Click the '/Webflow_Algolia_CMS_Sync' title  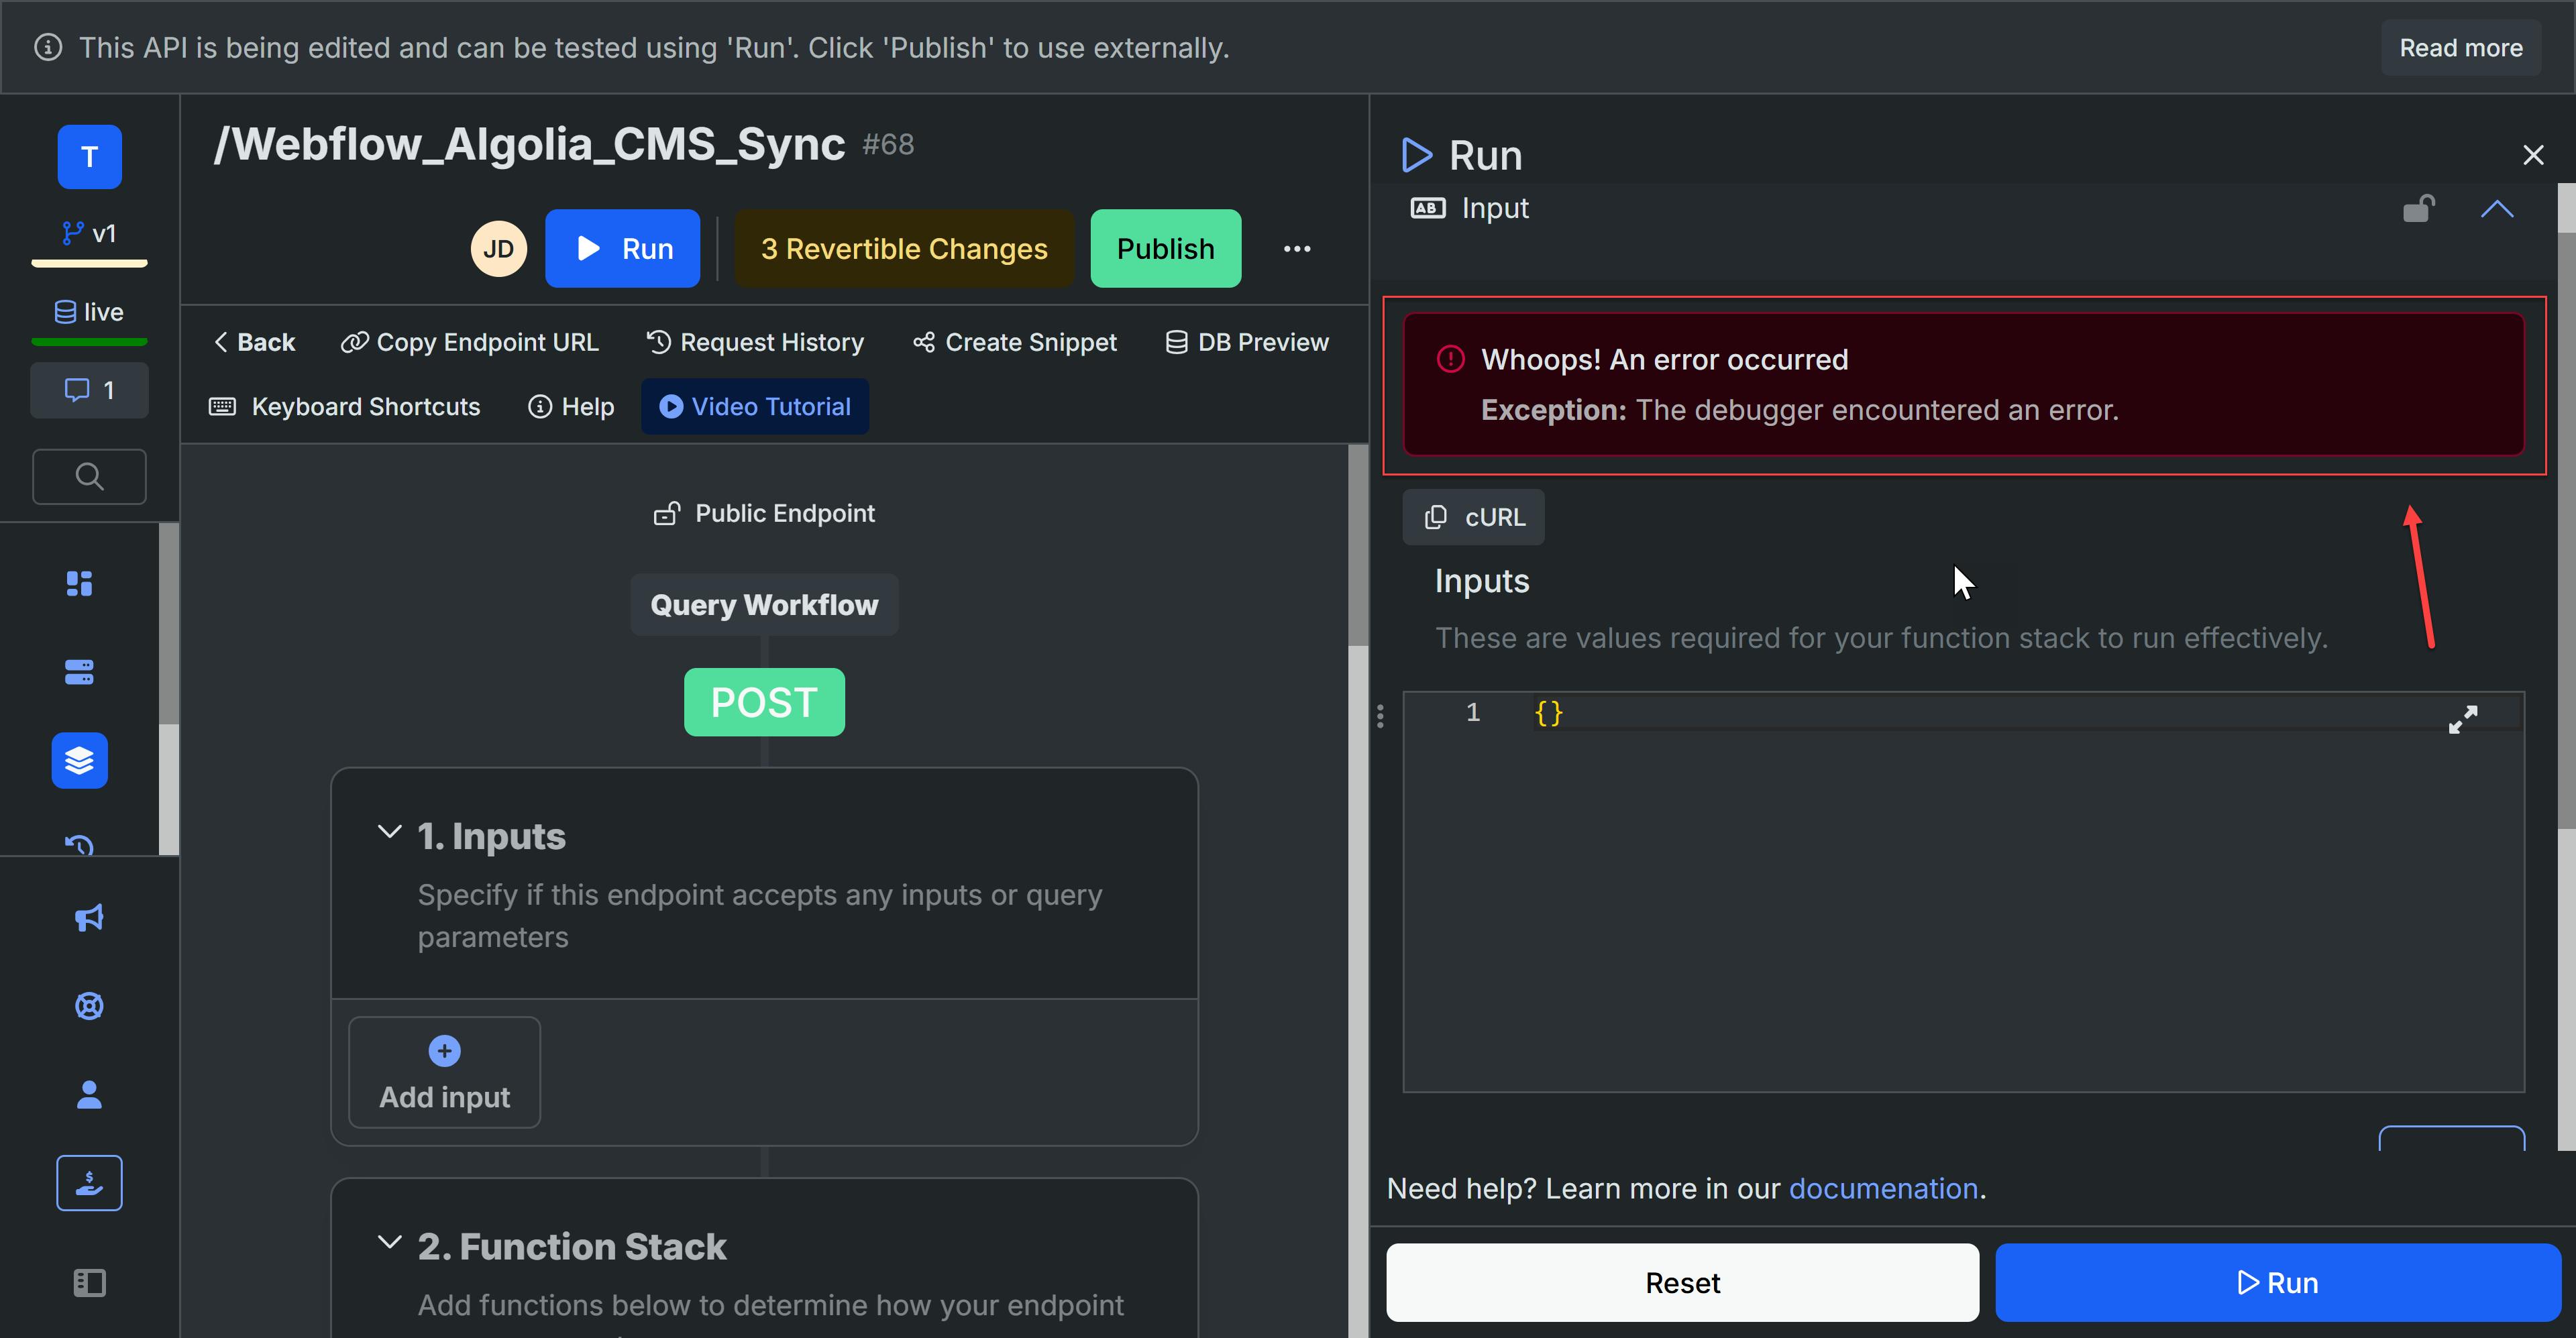click(x=529, y=145)
